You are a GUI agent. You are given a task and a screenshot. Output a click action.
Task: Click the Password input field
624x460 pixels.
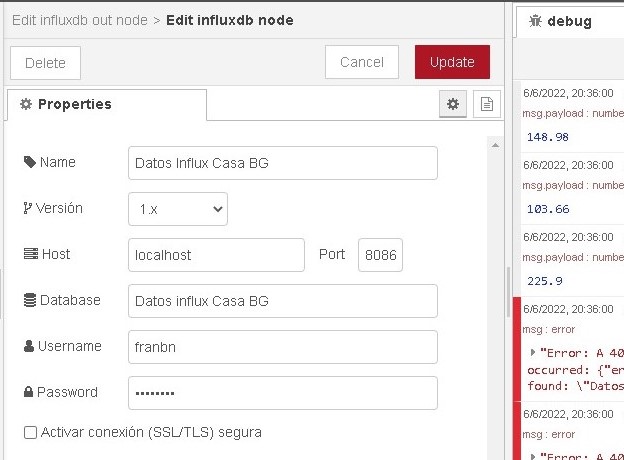(x=283, y=393)
